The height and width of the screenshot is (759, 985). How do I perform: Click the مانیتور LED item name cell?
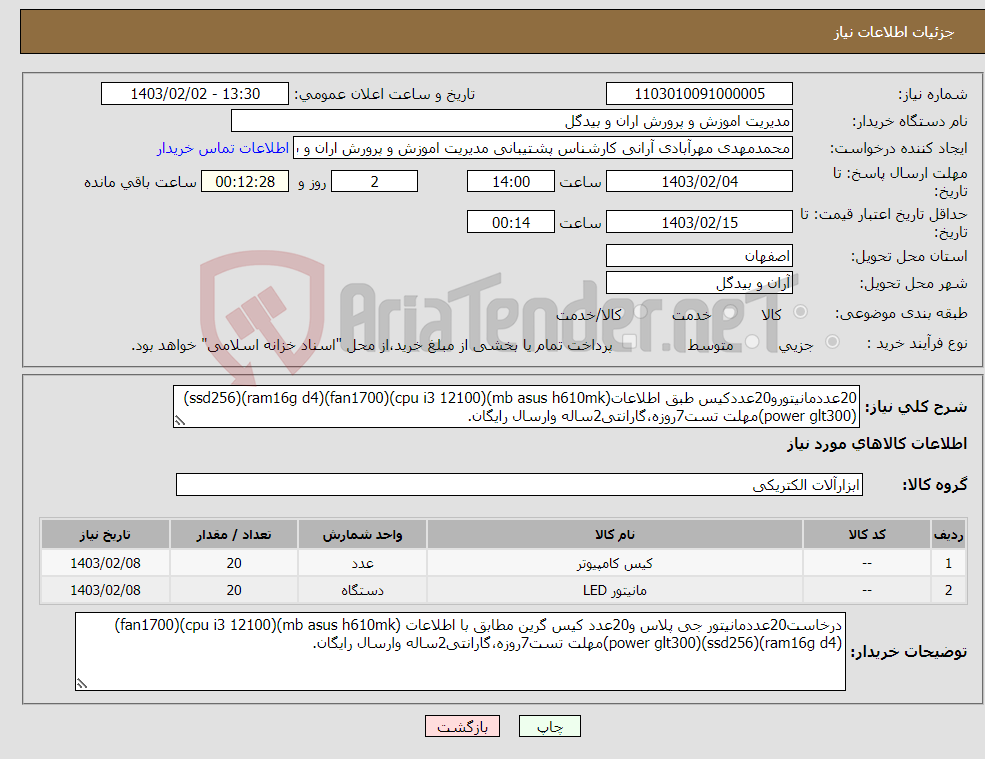point(615,591)
